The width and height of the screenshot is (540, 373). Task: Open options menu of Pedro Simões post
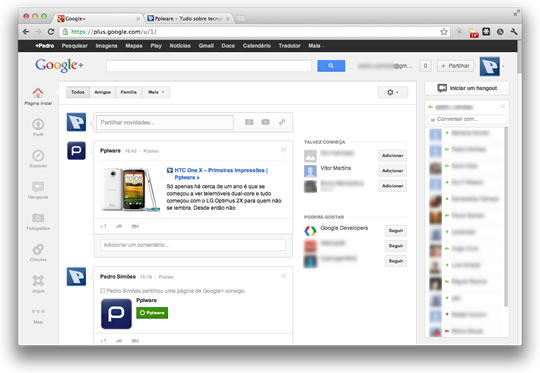pos(283,276)
